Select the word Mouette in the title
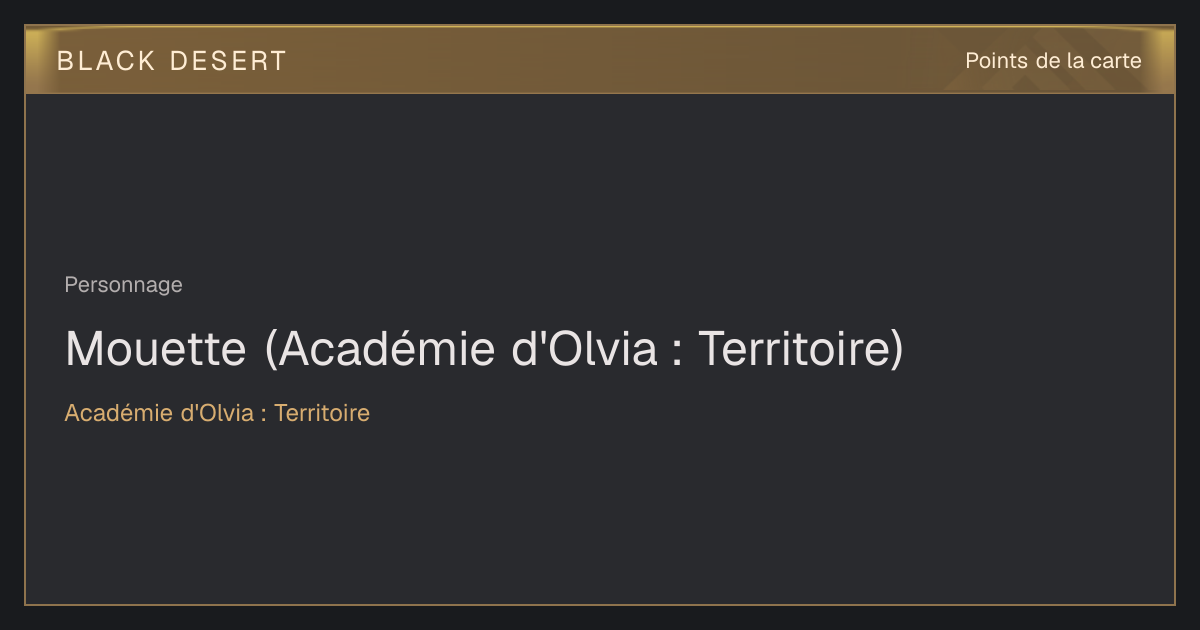This screenshot has height=630, width=1200. (x=155, y=349)
